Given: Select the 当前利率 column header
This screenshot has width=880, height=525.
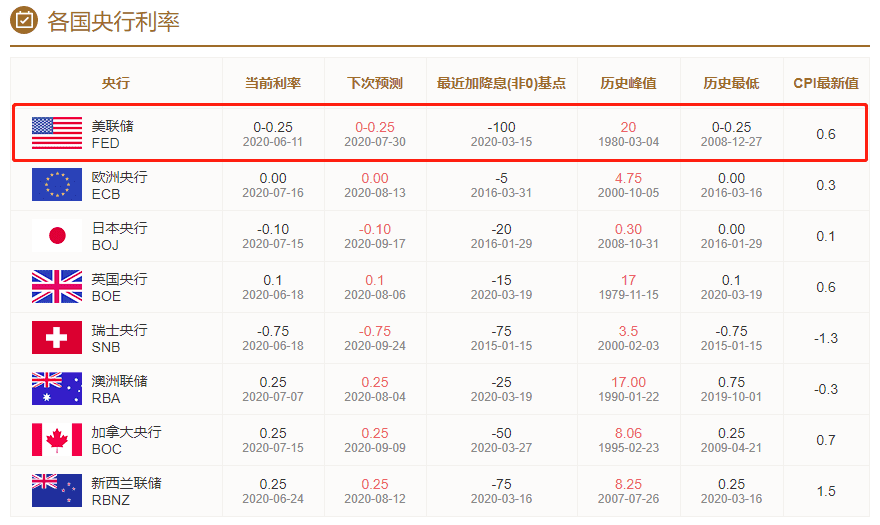Looking at the screenshot, I should point(273,83).
